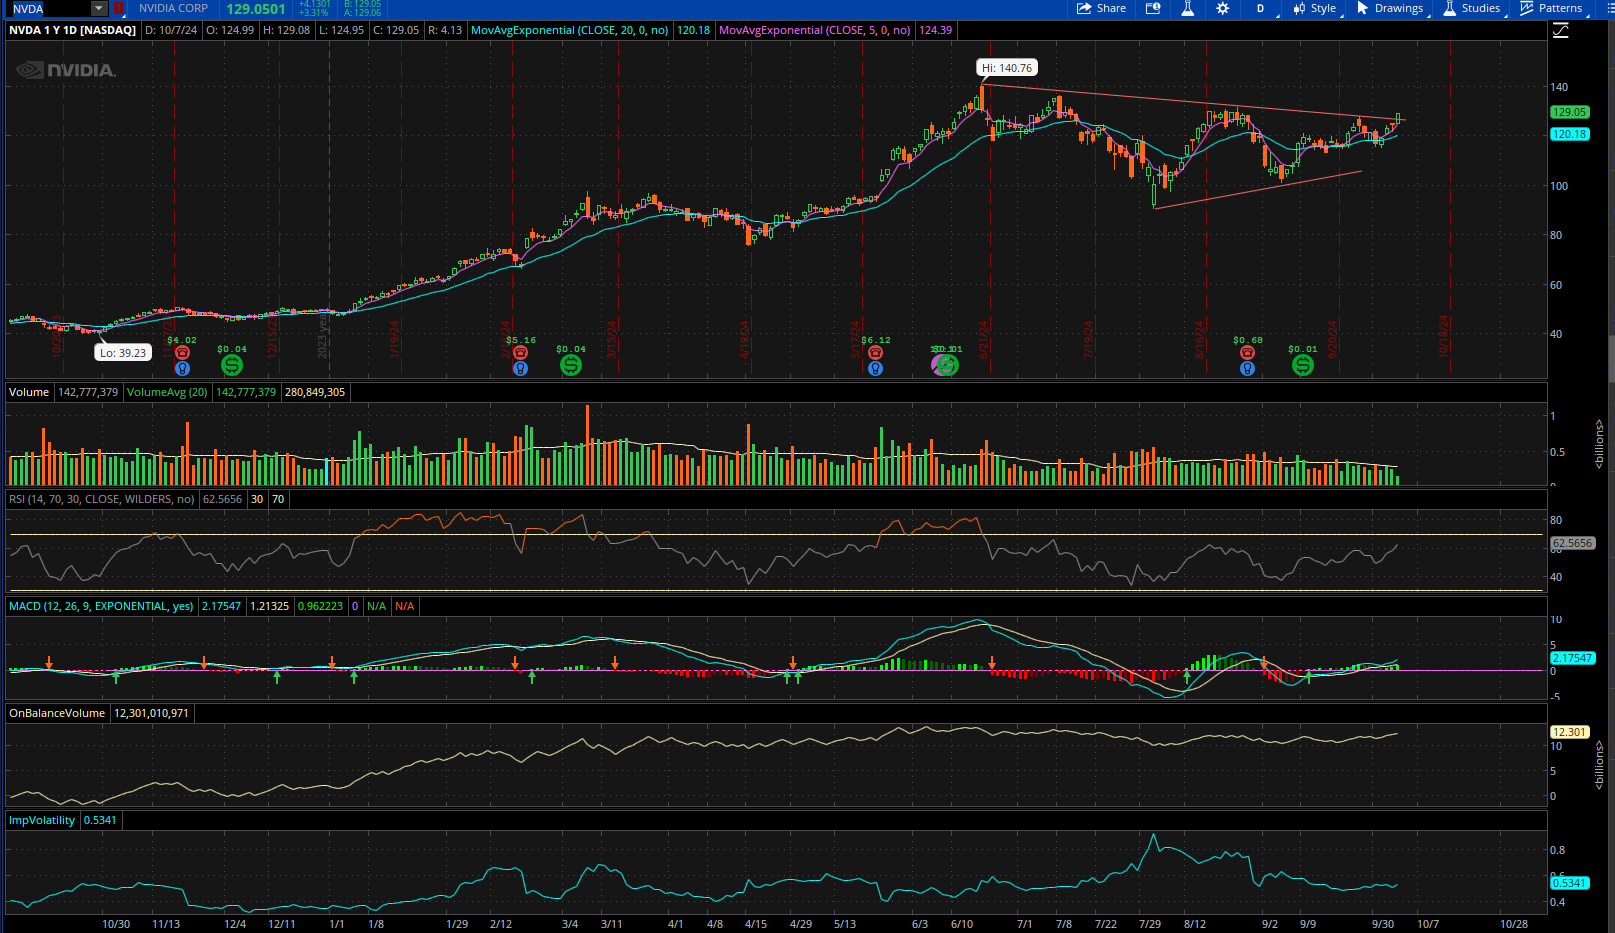The height and width of the screenshot is (933, 1615).
Task: Toggle the chart axis scale icon
Action: [x=1560, y=30]
